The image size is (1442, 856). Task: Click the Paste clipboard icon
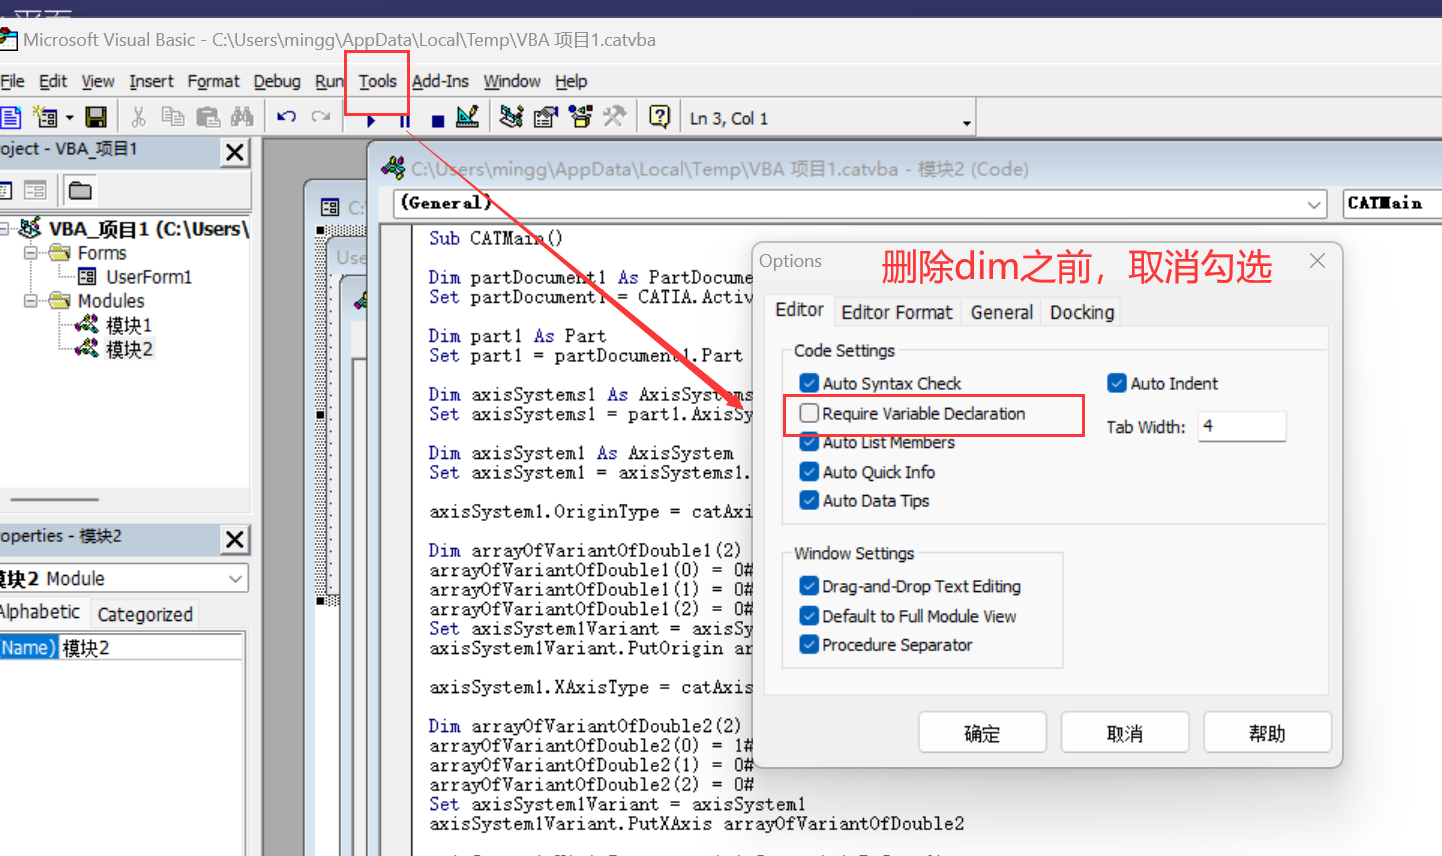point(208,117)
